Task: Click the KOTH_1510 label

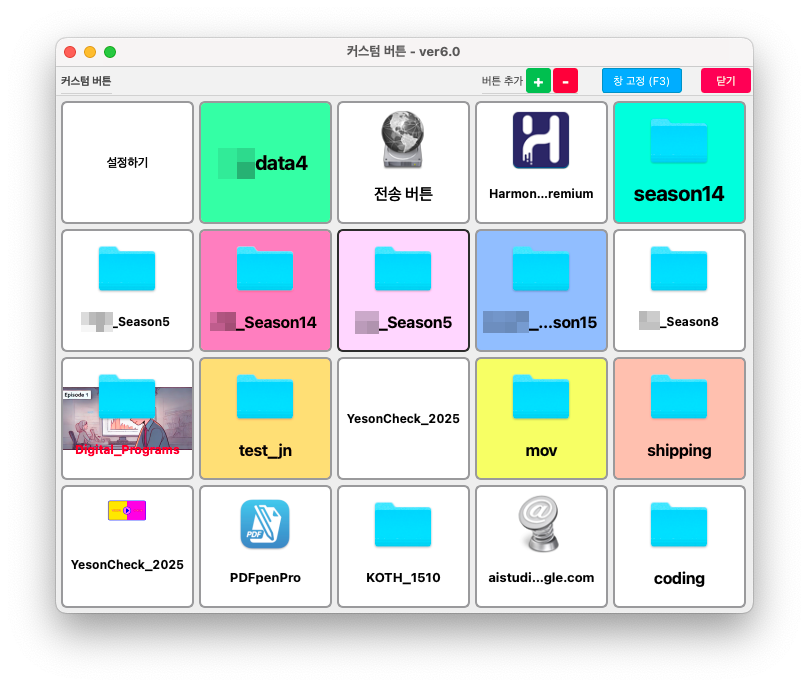Action: point(403,578)
